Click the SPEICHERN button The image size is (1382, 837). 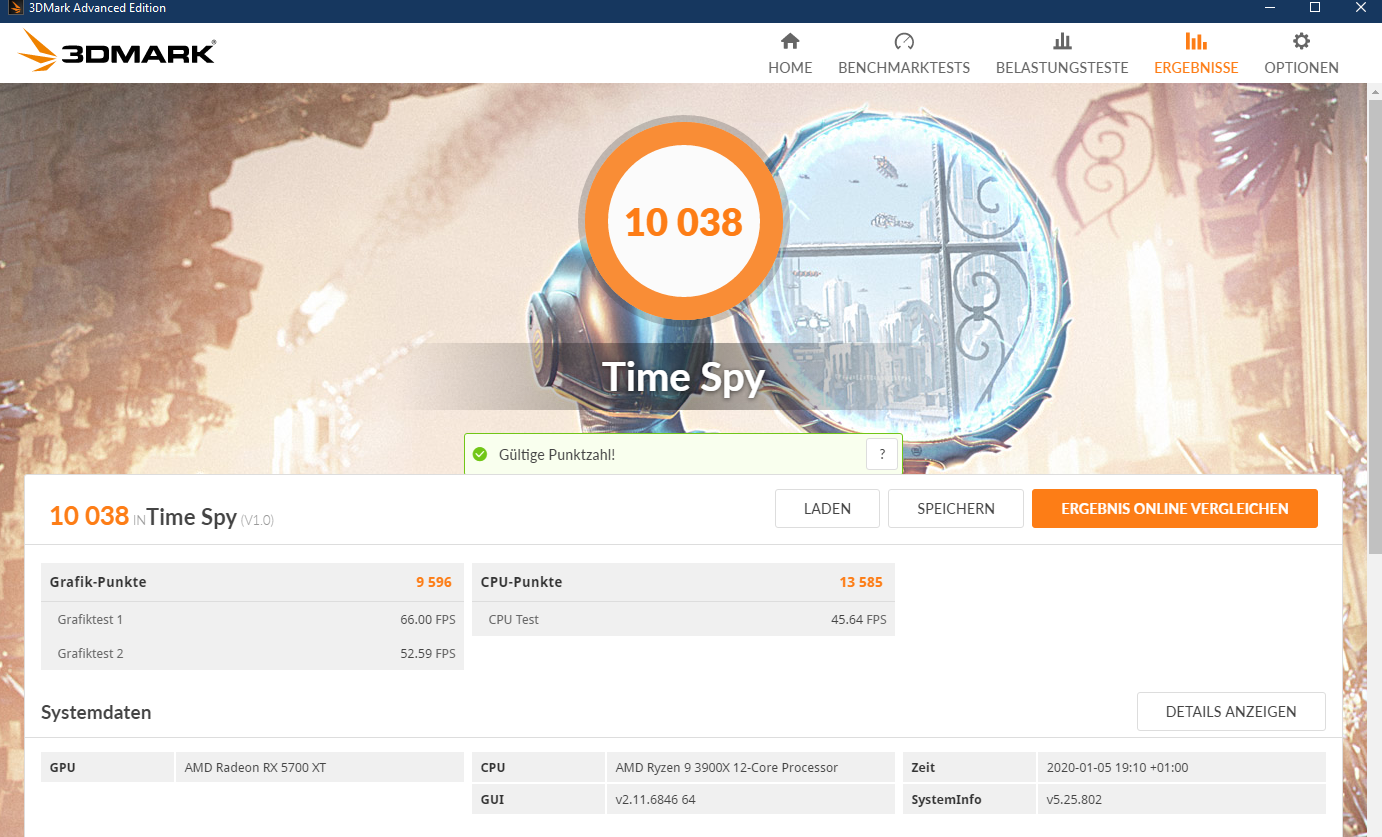pyautogui.click(x=956, y=508)
